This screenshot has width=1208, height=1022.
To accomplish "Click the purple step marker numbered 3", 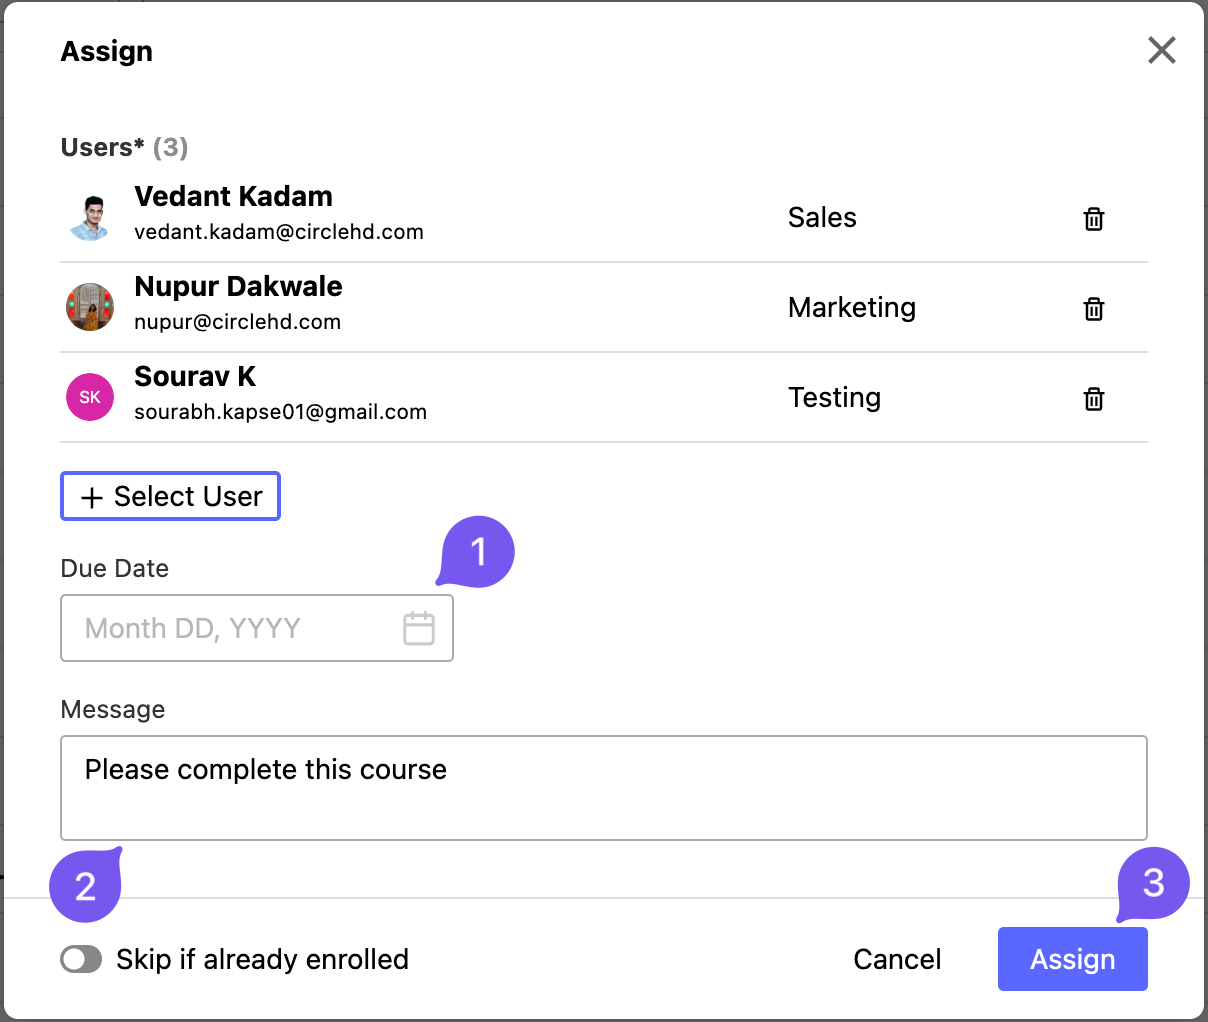I will click(1153, 883).
